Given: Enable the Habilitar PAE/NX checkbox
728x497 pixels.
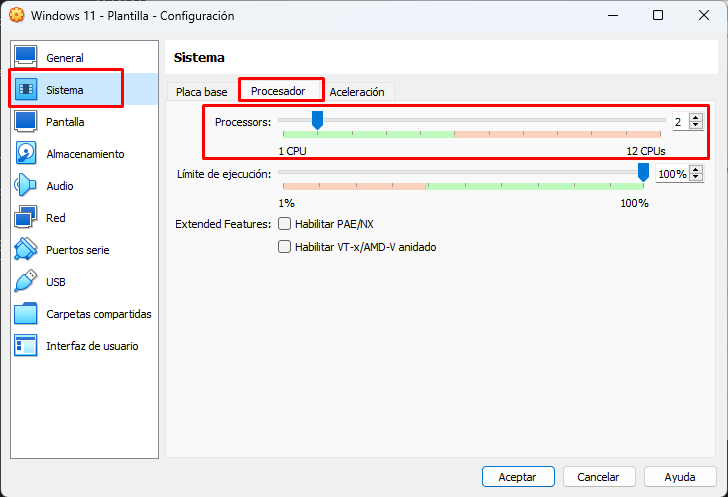Looking at the screenshot, I should [285, 224].
